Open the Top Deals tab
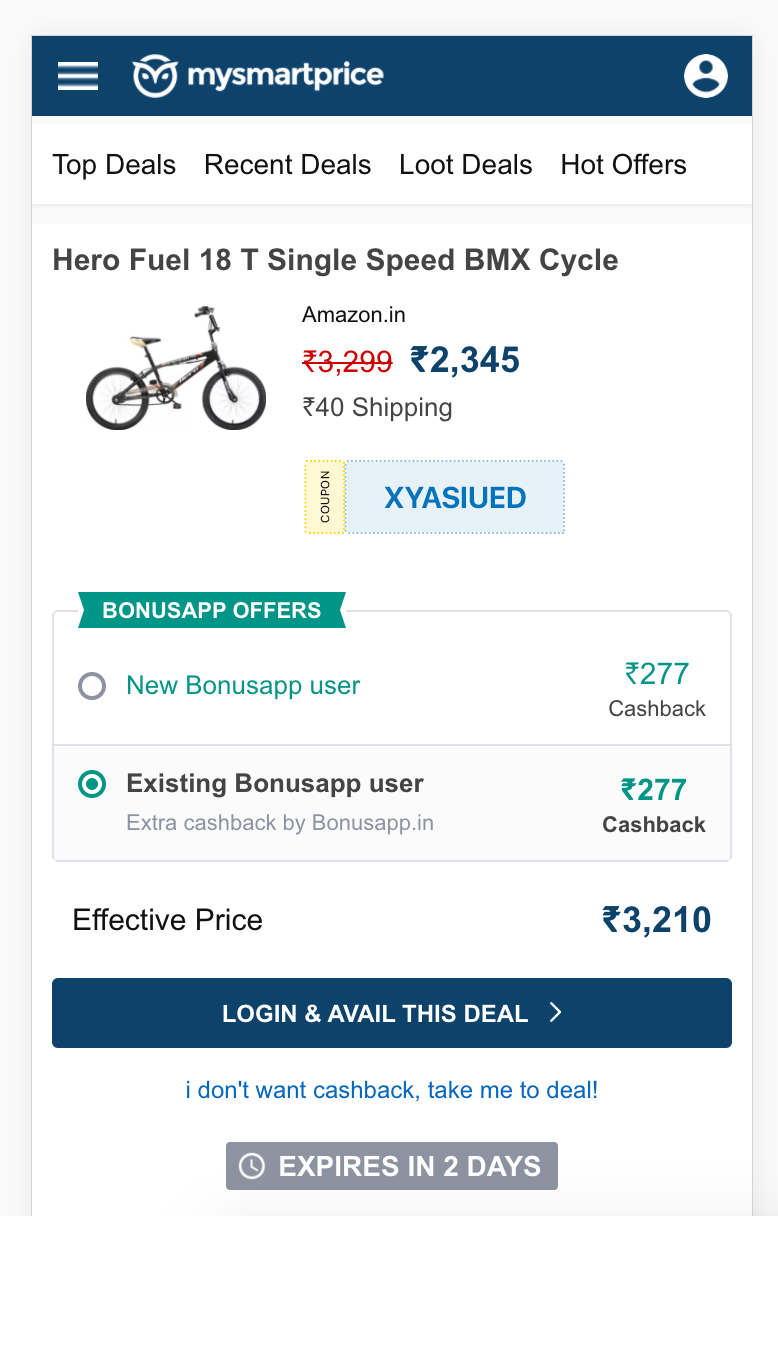Image resolution: width=778 pixels, height=1350 pixels. point(114,165)
